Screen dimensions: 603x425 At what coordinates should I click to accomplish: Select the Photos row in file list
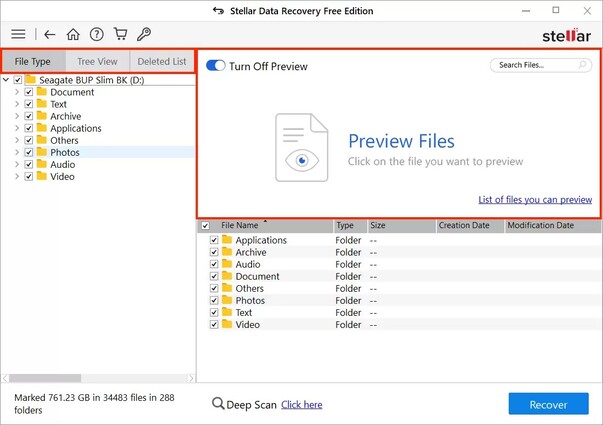click(x=399, y=300)
